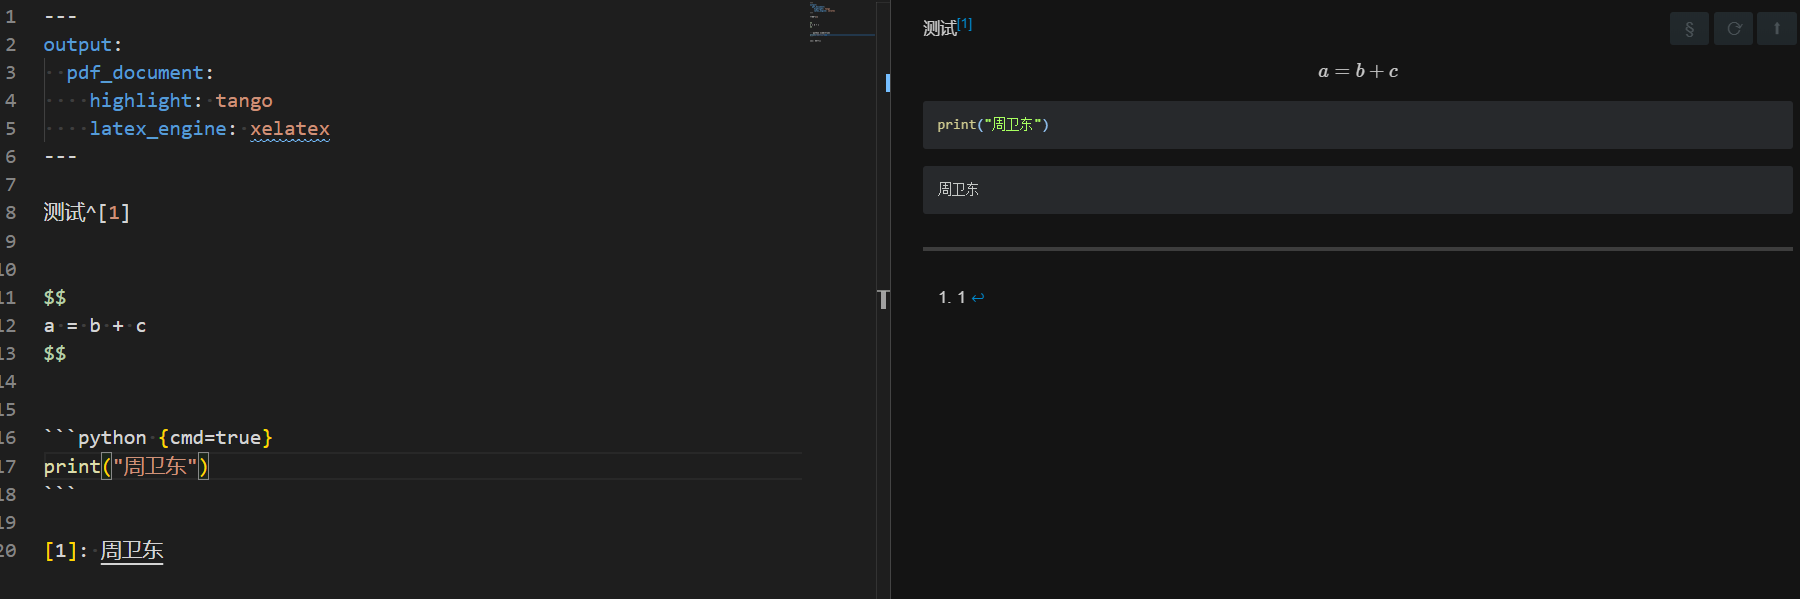Viewport: 1800px width, 599px height.
Task: Click the underlined 周卫东 reference in the editor
Action: point(132,551)
